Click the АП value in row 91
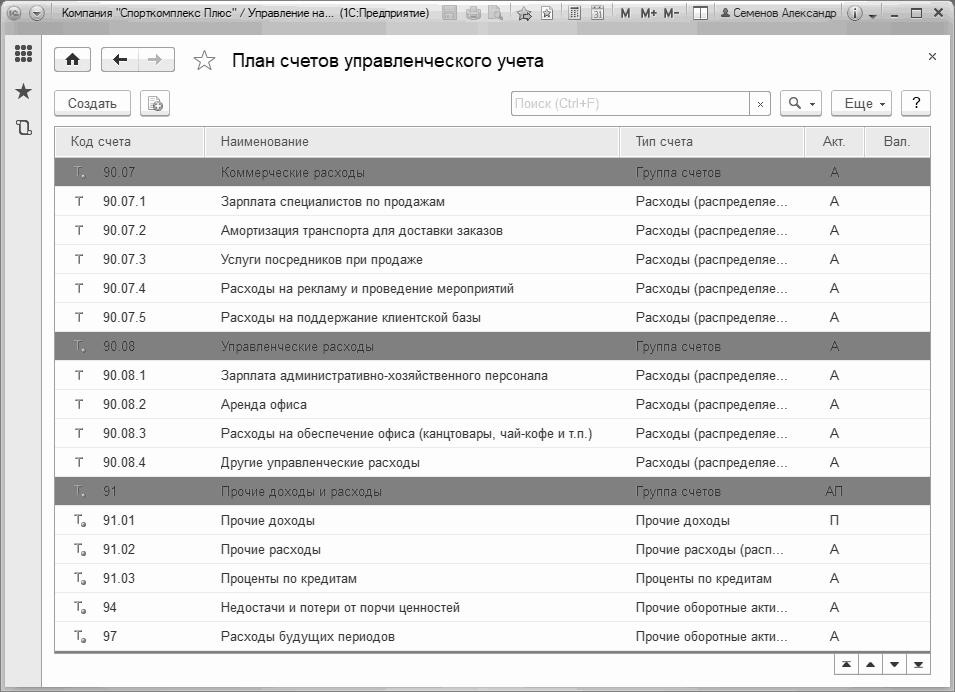This screenshot has height=692, width=955. [834, 492]
